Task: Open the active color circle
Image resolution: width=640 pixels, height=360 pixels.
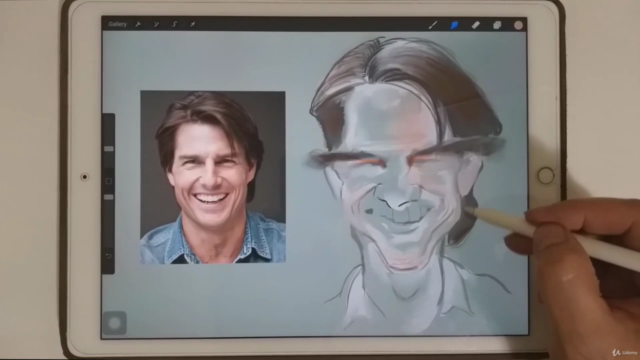Action: tap(518, 25)
